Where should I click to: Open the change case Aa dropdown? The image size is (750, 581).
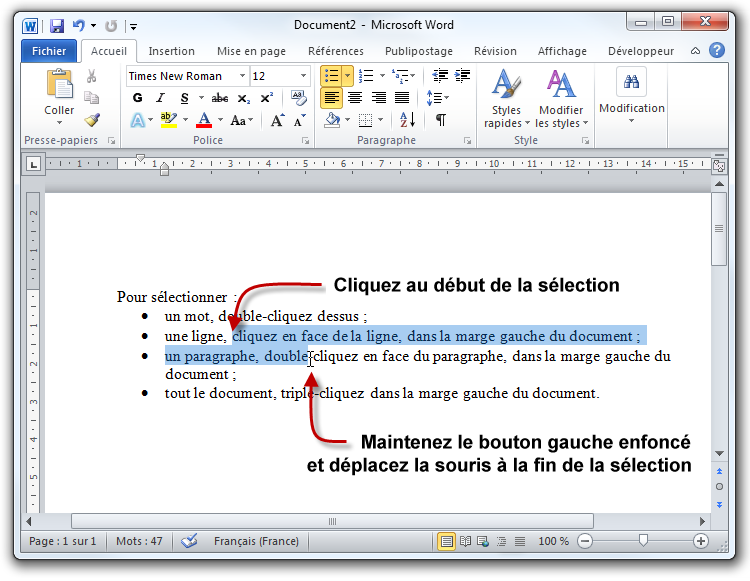242,120
